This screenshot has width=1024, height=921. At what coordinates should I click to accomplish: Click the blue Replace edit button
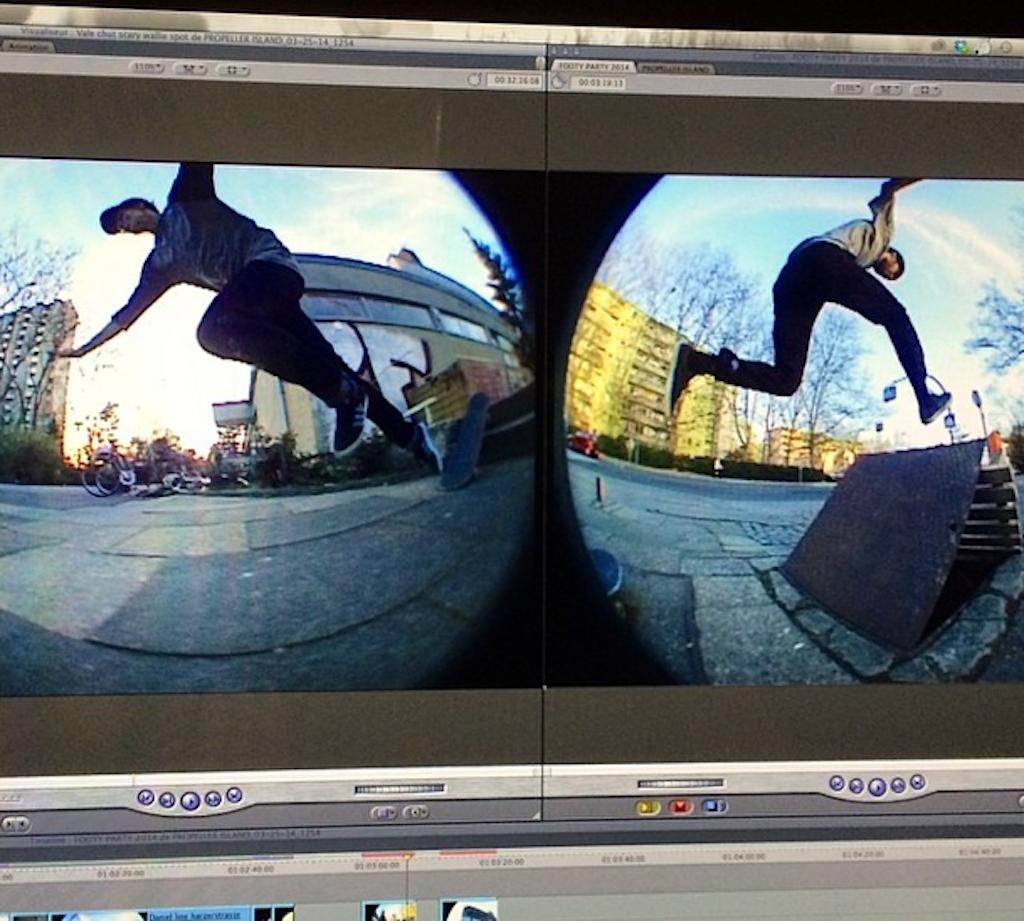click(x=714, y=806)
